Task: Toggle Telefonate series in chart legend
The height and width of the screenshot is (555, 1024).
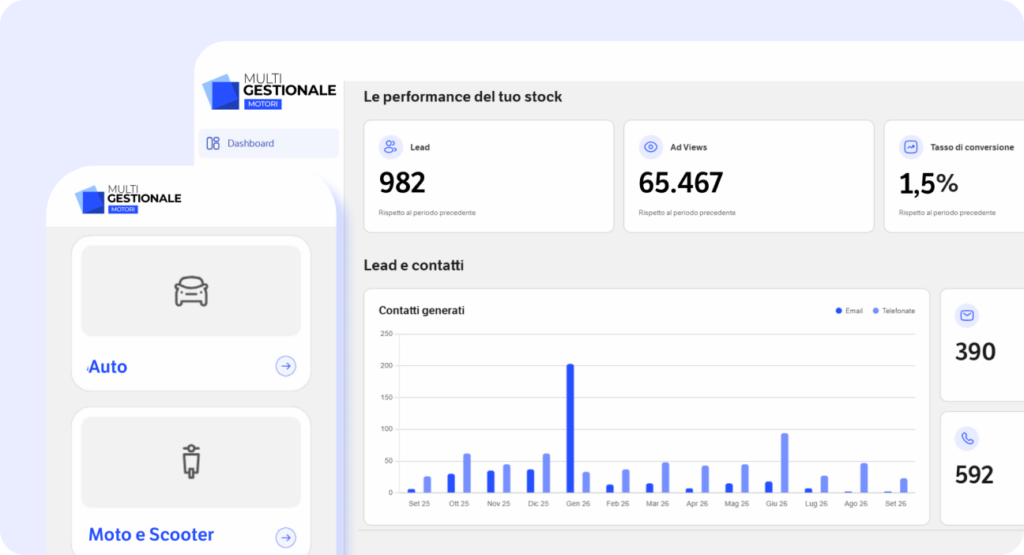Action: tap(893, 311)
